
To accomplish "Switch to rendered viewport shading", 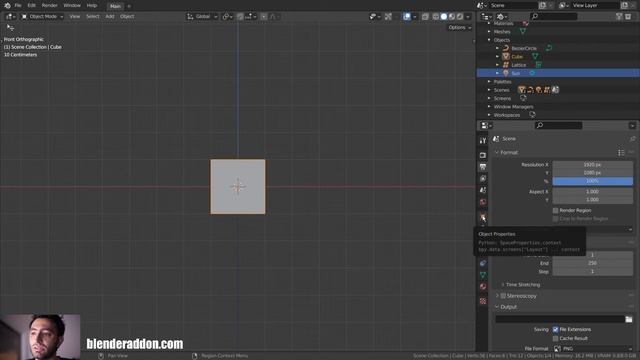I will 460,16.
